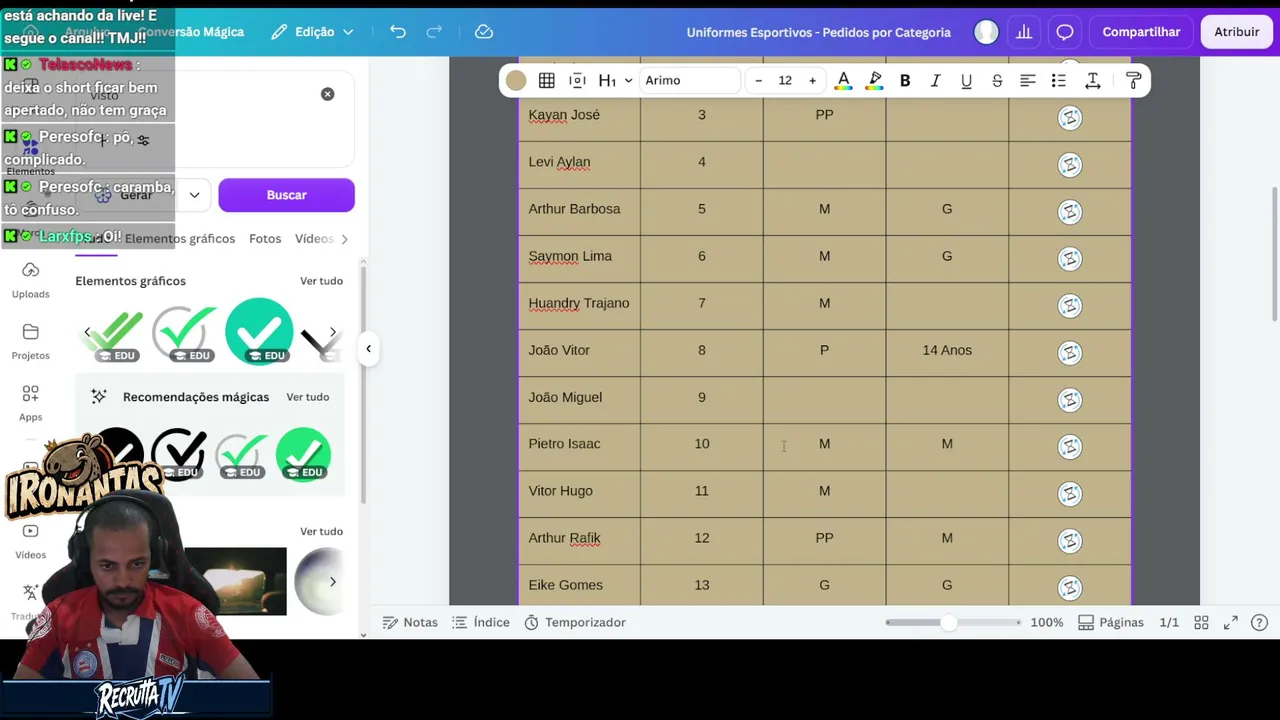Open the text highlight color tool
The height and width of the screenshot is (720, 1280).
click(875, 80)
